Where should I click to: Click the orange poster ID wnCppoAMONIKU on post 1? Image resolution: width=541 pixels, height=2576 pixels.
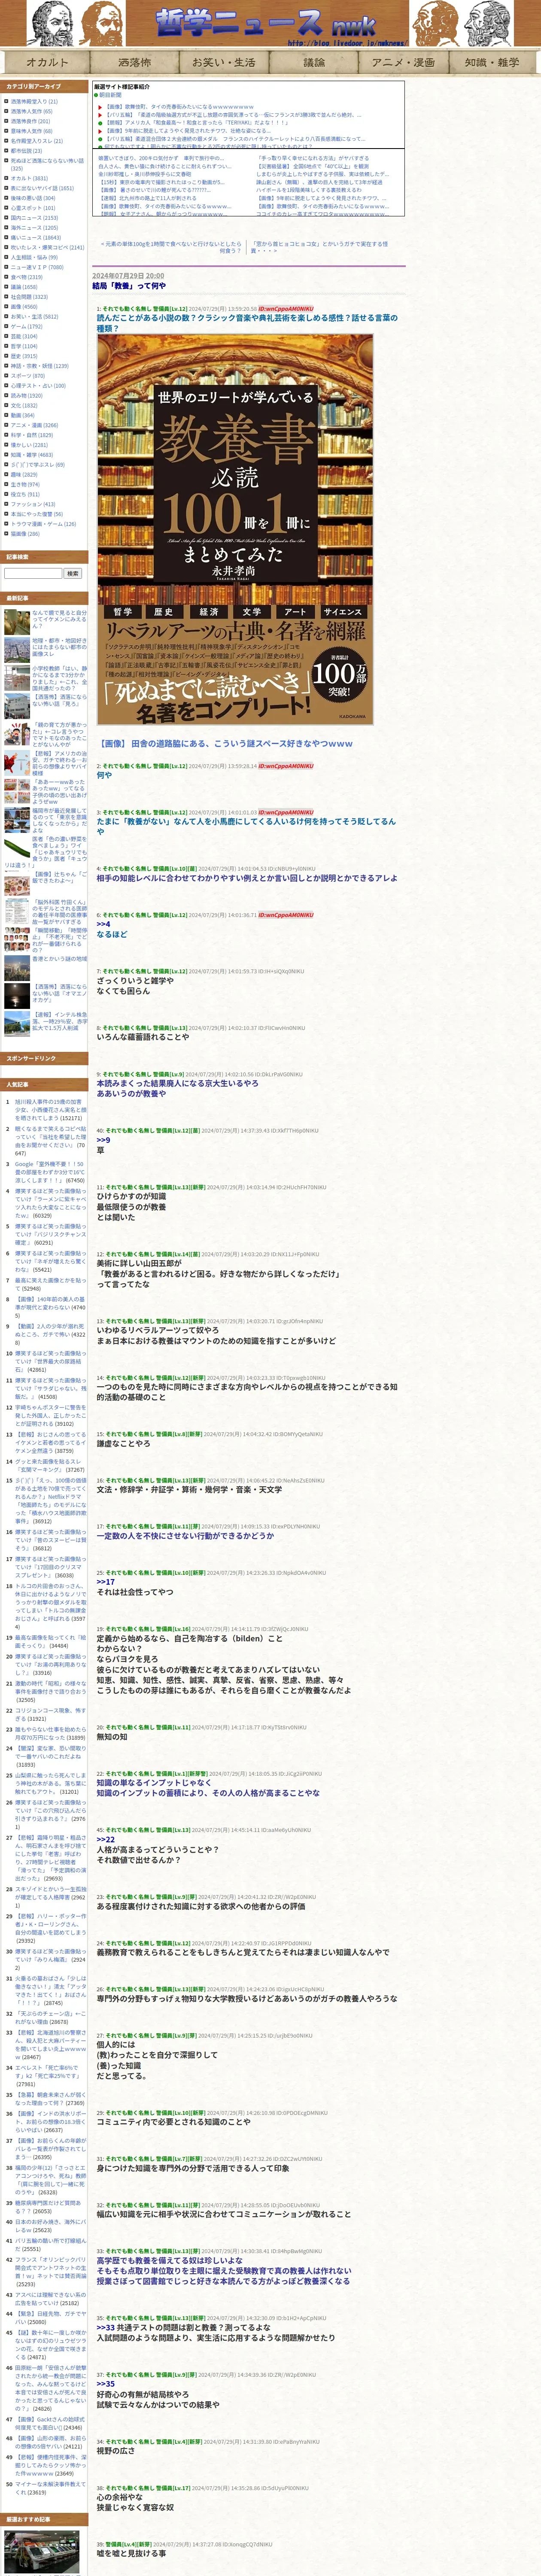285,309
